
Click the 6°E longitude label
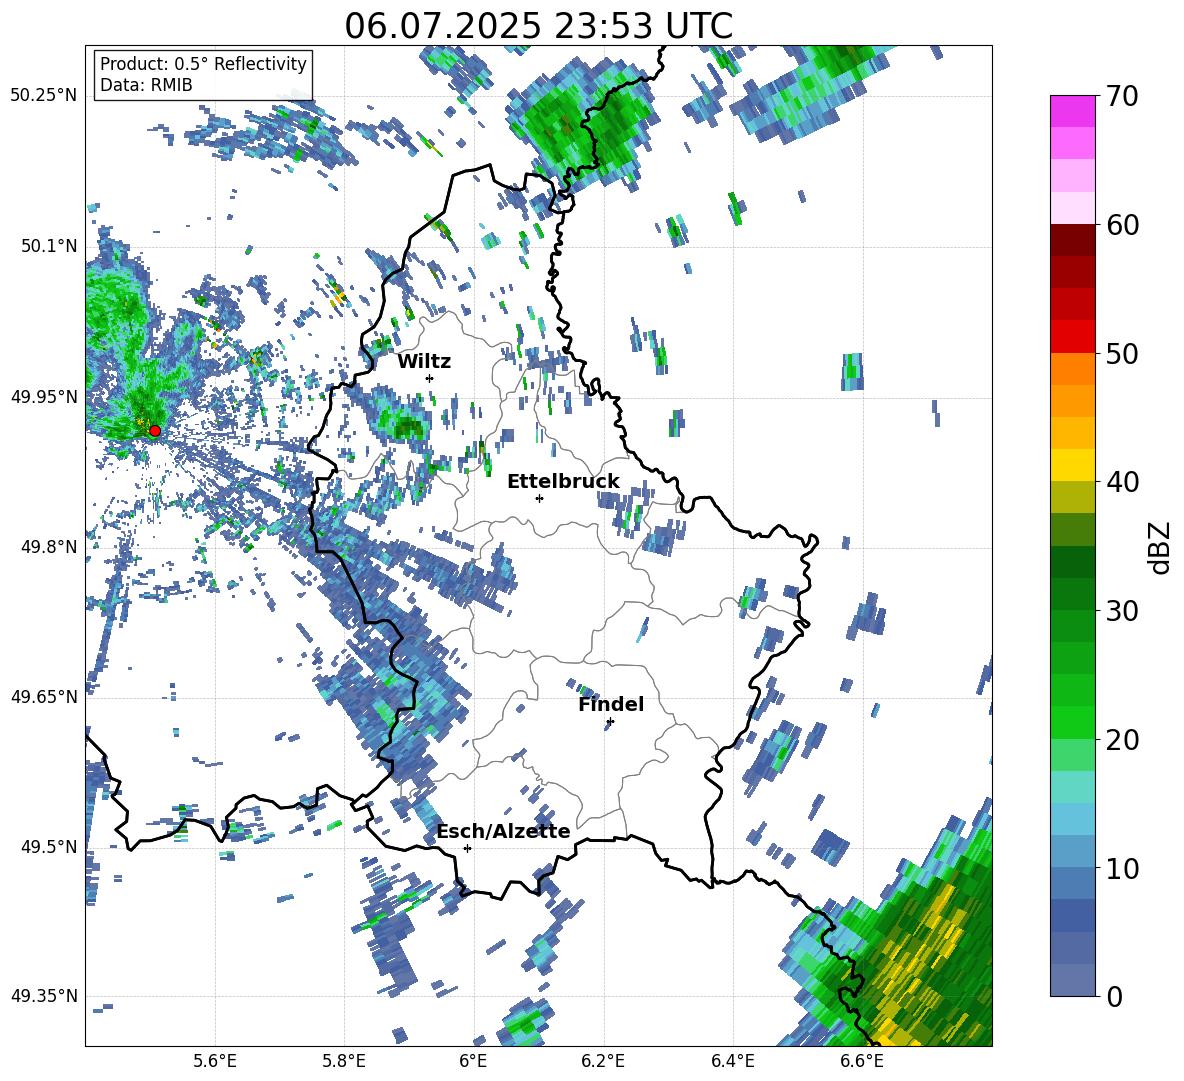click(x=473, y=1061)
